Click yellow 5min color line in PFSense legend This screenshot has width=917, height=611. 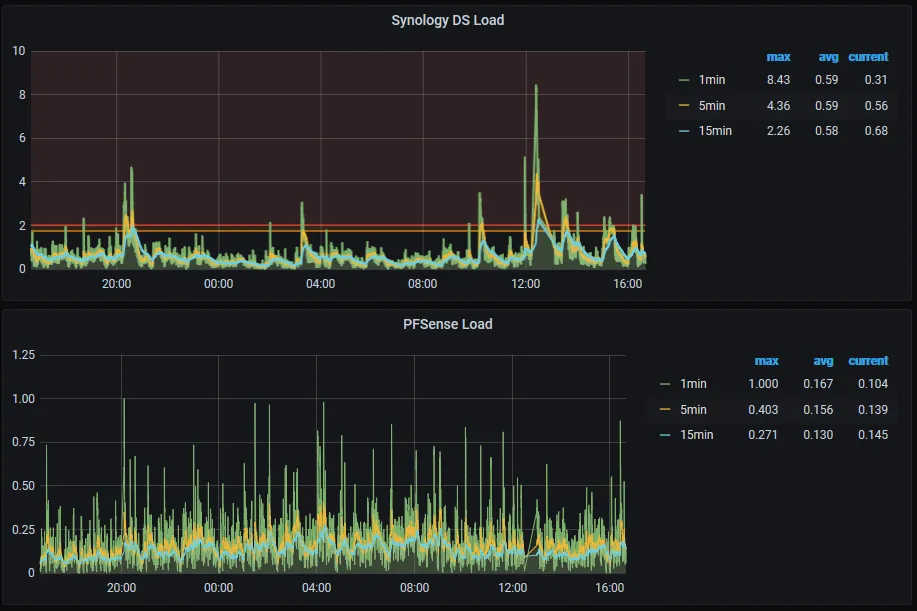tap(665, 409)
